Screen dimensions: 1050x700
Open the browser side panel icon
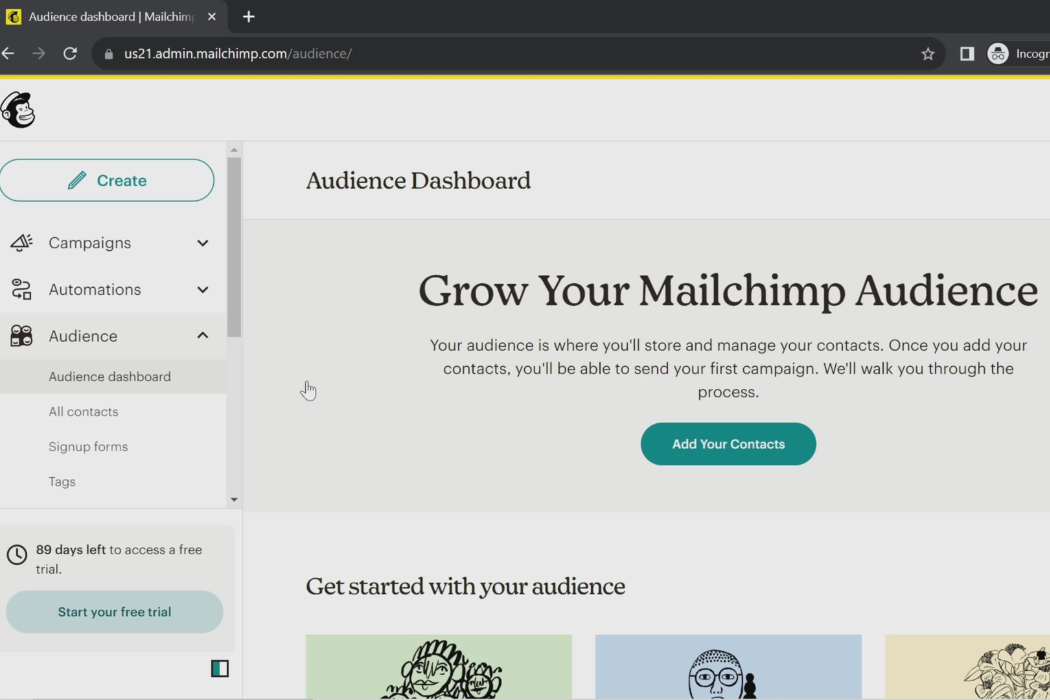click(966, 54)
